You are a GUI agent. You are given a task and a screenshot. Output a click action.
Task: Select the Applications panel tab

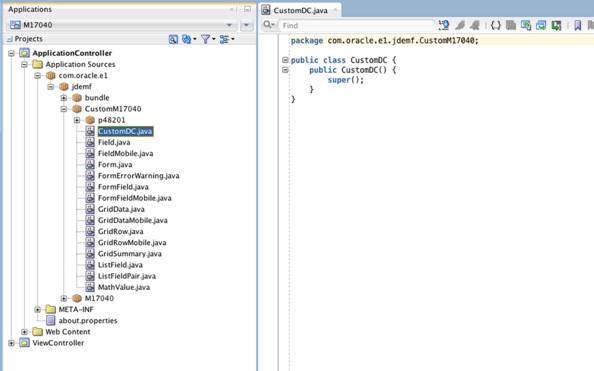30,9
